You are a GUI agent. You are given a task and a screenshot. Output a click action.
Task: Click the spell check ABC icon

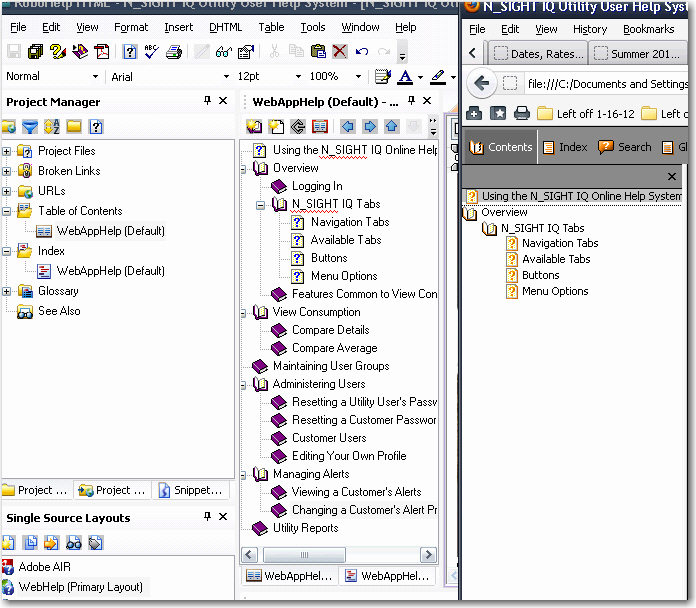pos(152,52)
